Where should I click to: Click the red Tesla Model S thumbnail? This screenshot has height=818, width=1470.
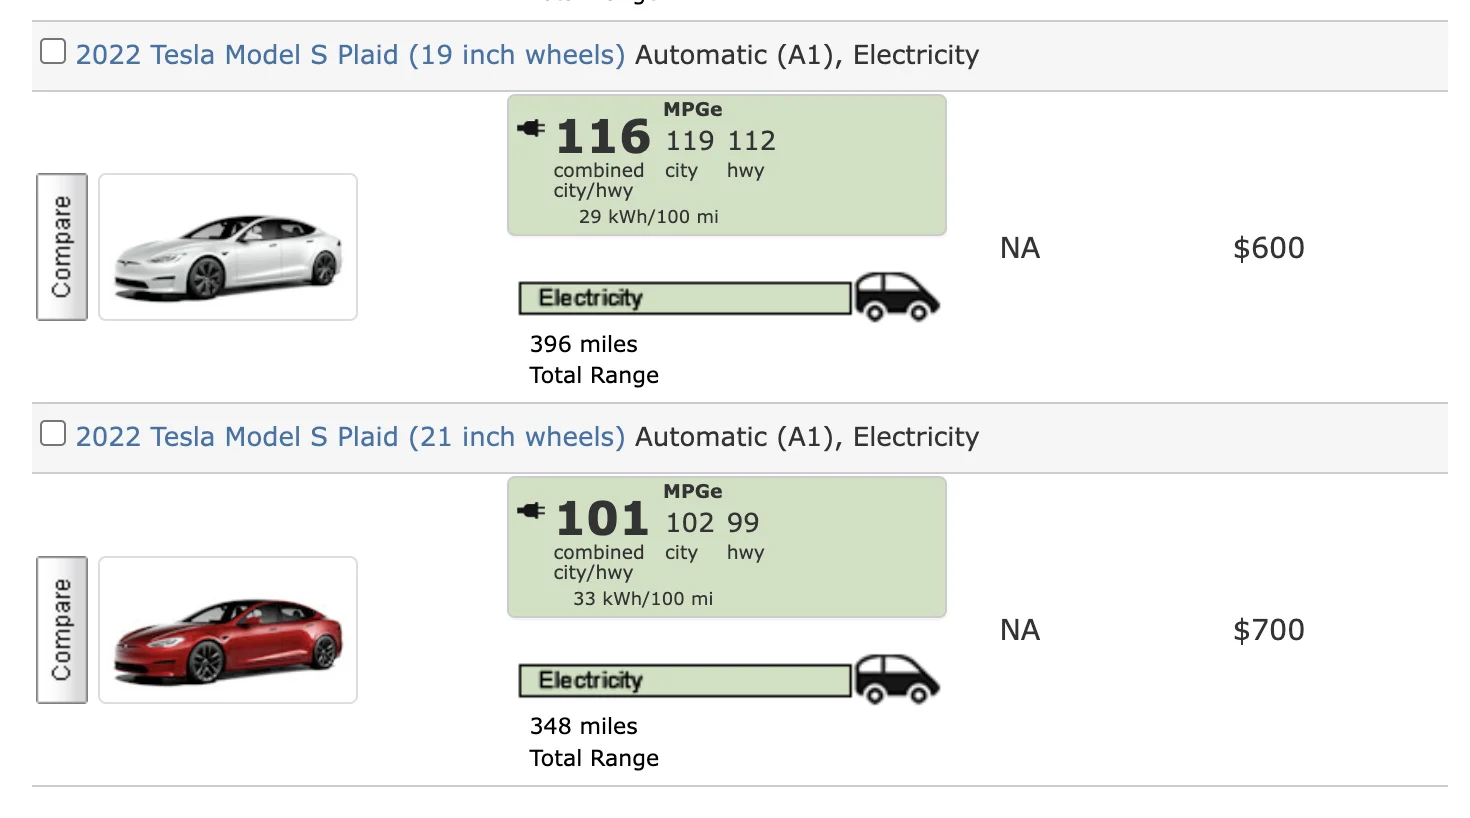point(228,630)
